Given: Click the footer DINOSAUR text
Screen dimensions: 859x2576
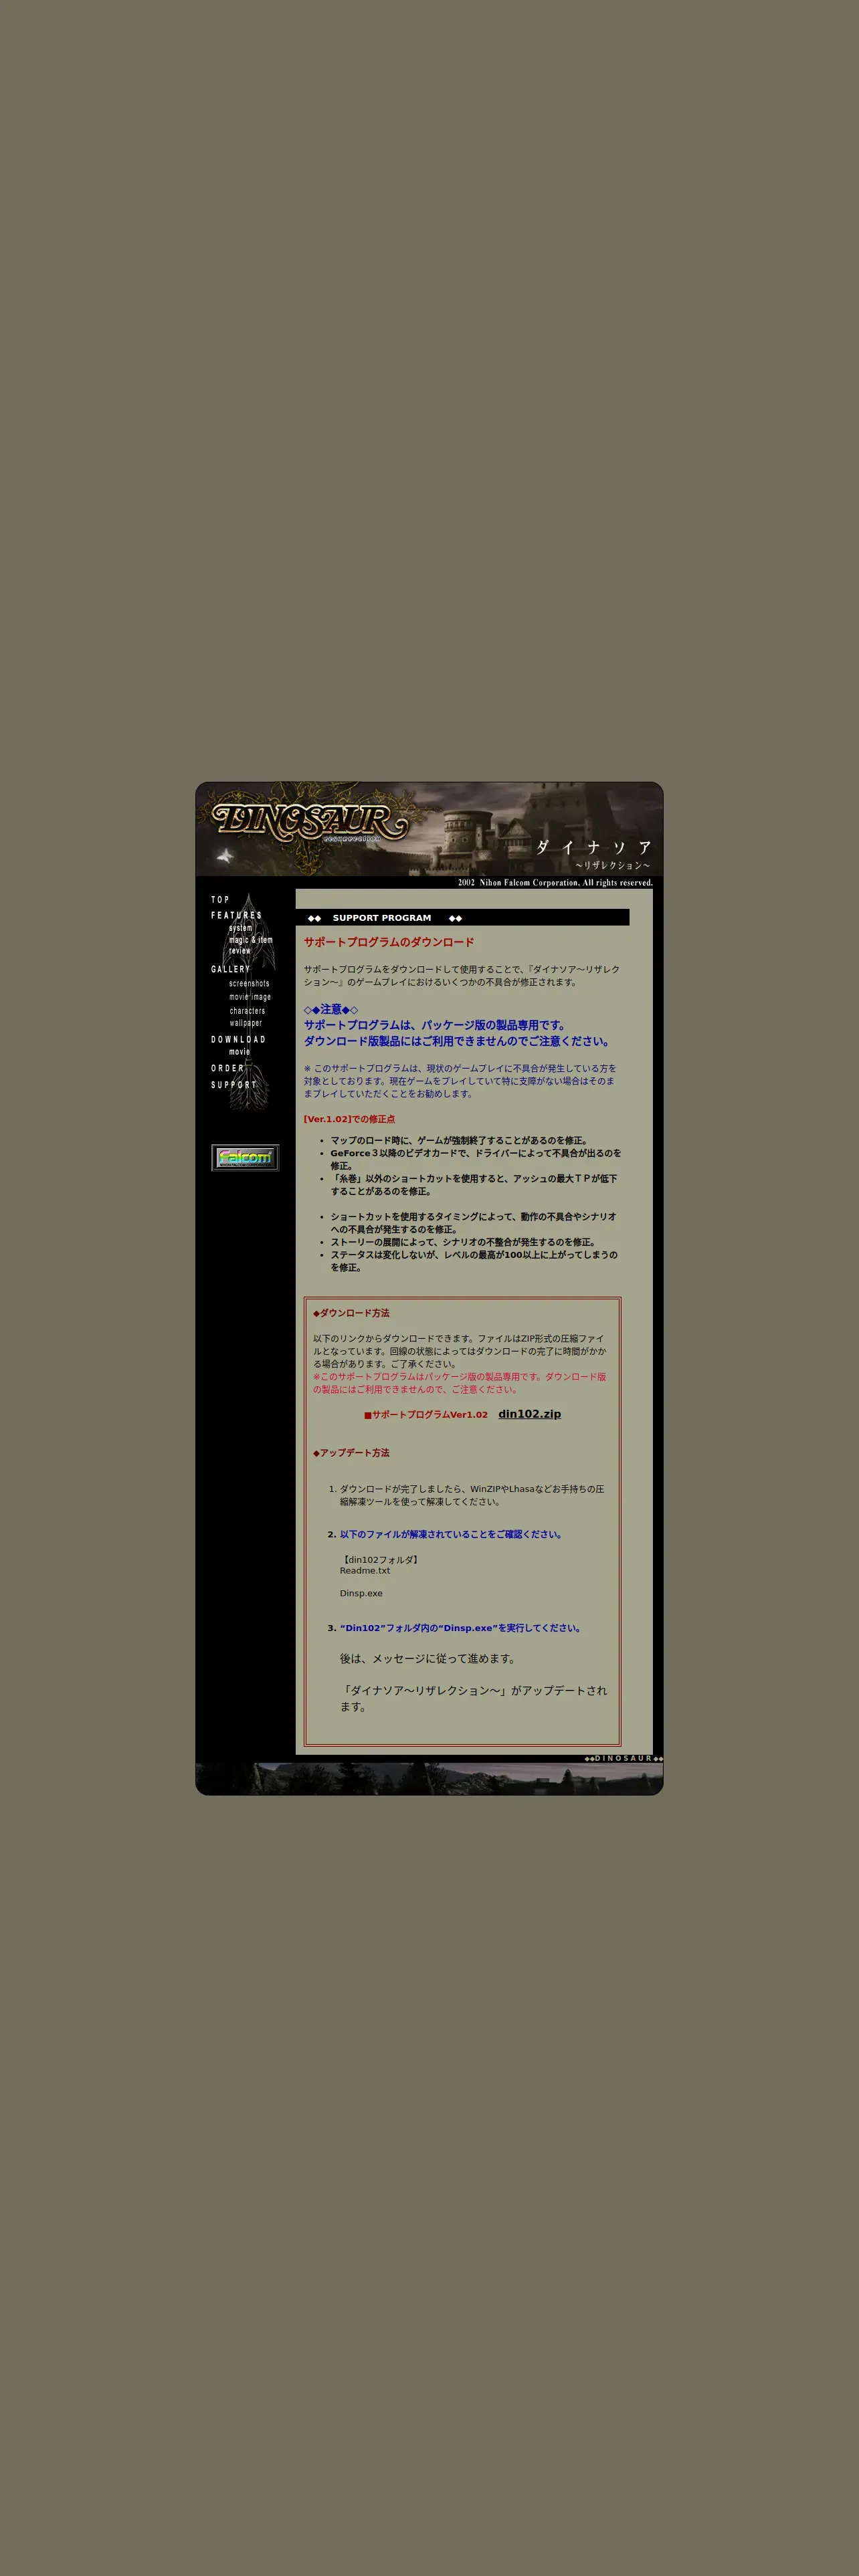Looking at the screenshot, I should point(624,1758).
